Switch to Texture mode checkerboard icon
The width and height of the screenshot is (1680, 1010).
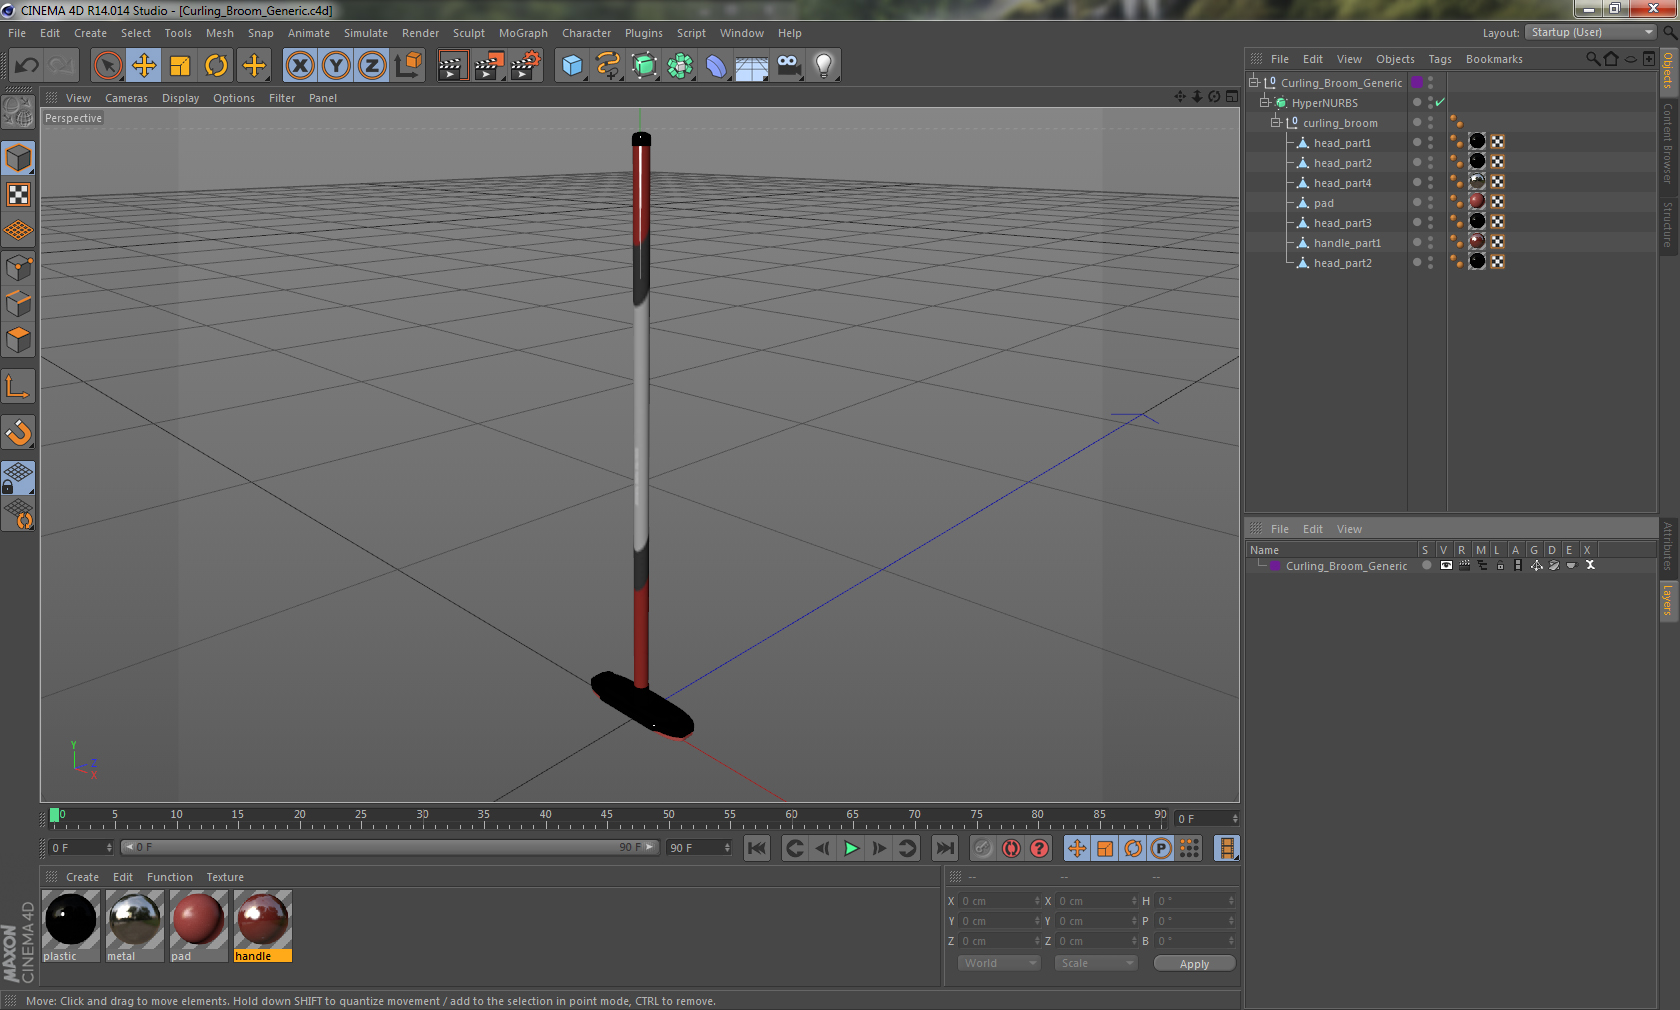tap(18, 194)
